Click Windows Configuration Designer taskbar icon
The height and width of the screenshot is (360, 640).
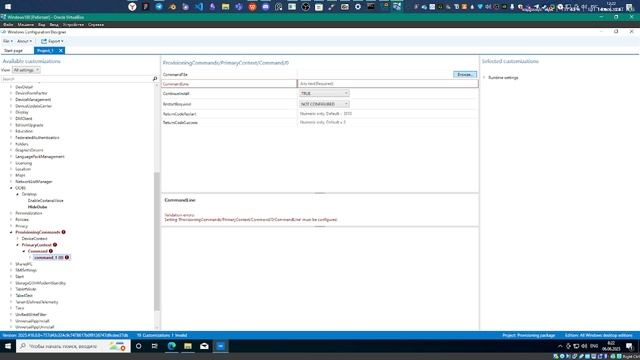coord(221,346)
